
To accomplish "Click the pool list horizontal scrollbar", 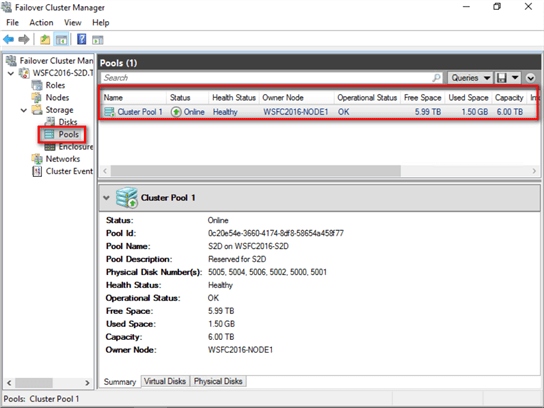I will click(319, 171).
